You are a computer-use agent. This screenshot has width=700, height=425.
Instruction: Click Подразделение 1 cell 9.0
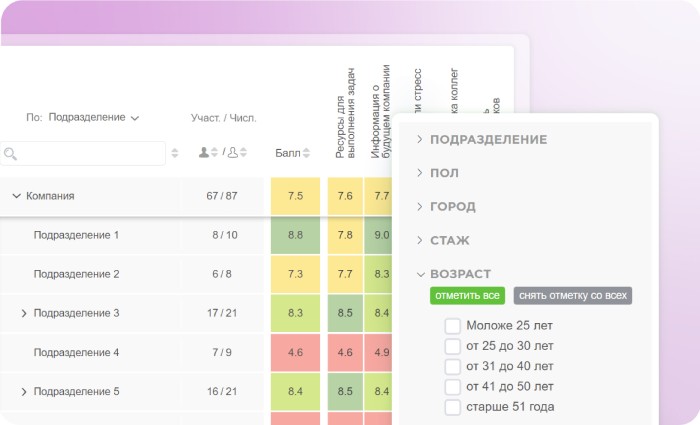[379, 235]
